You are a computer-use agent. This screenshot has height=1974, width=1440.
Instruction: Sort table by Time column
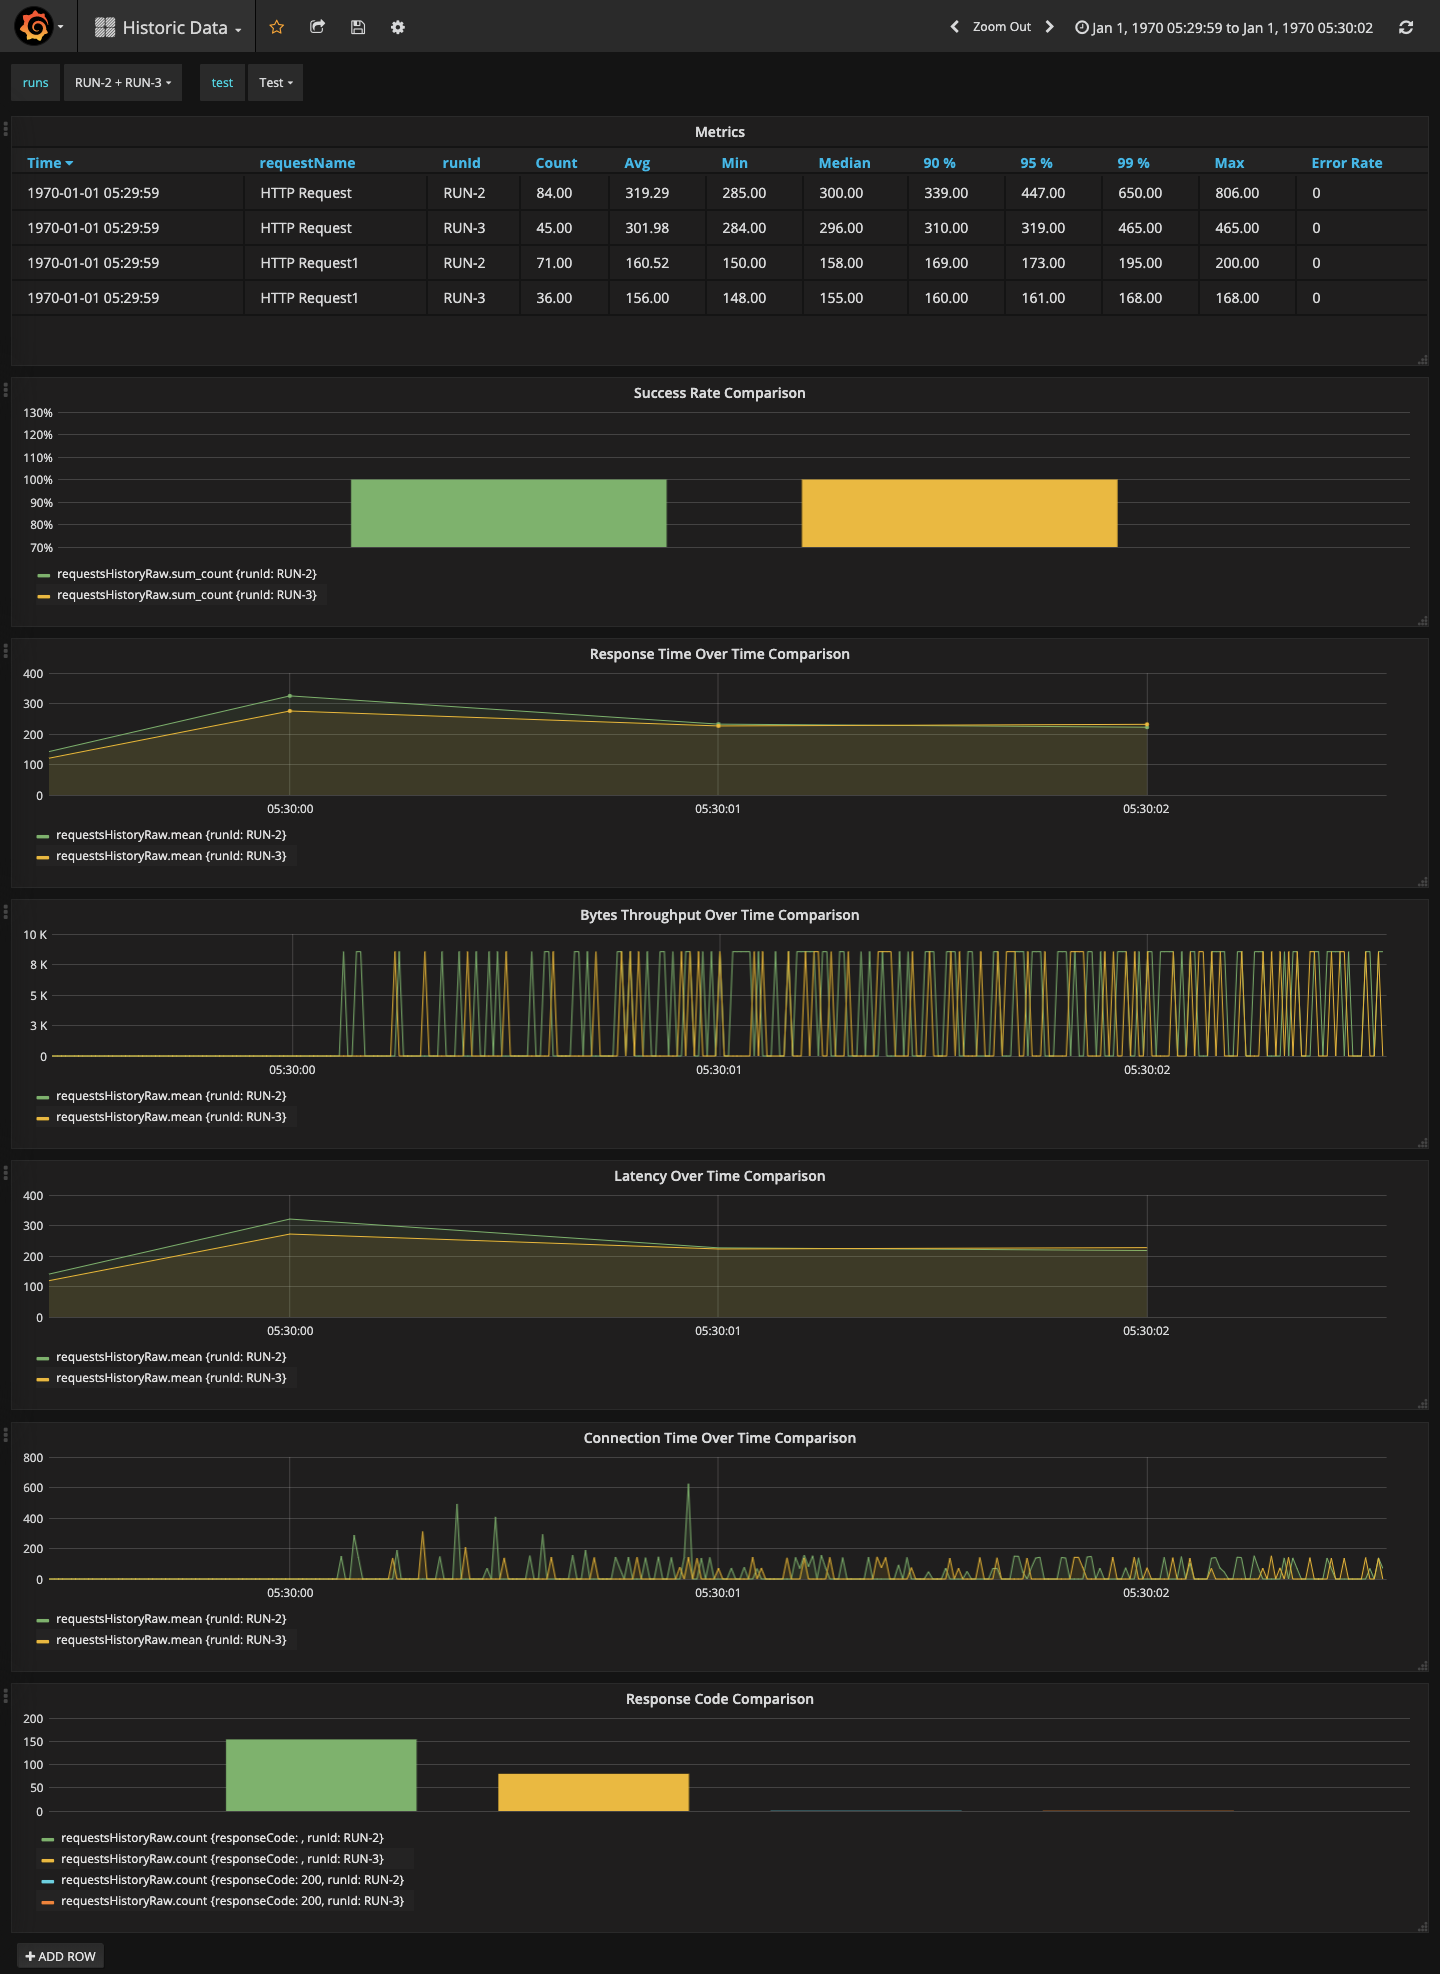point(50,163)
